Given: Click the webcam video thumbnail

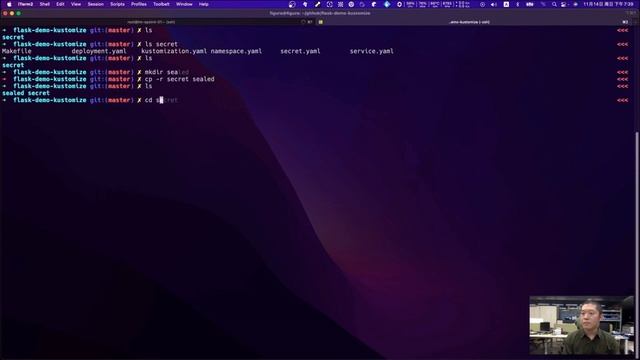Looking at the screenshot, I should point(581,325).
